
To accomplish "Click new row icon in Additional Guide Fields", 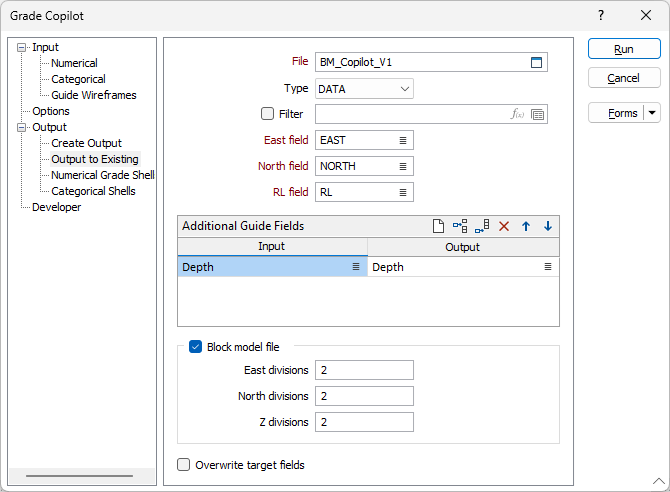I will click(x=438, y=226).
